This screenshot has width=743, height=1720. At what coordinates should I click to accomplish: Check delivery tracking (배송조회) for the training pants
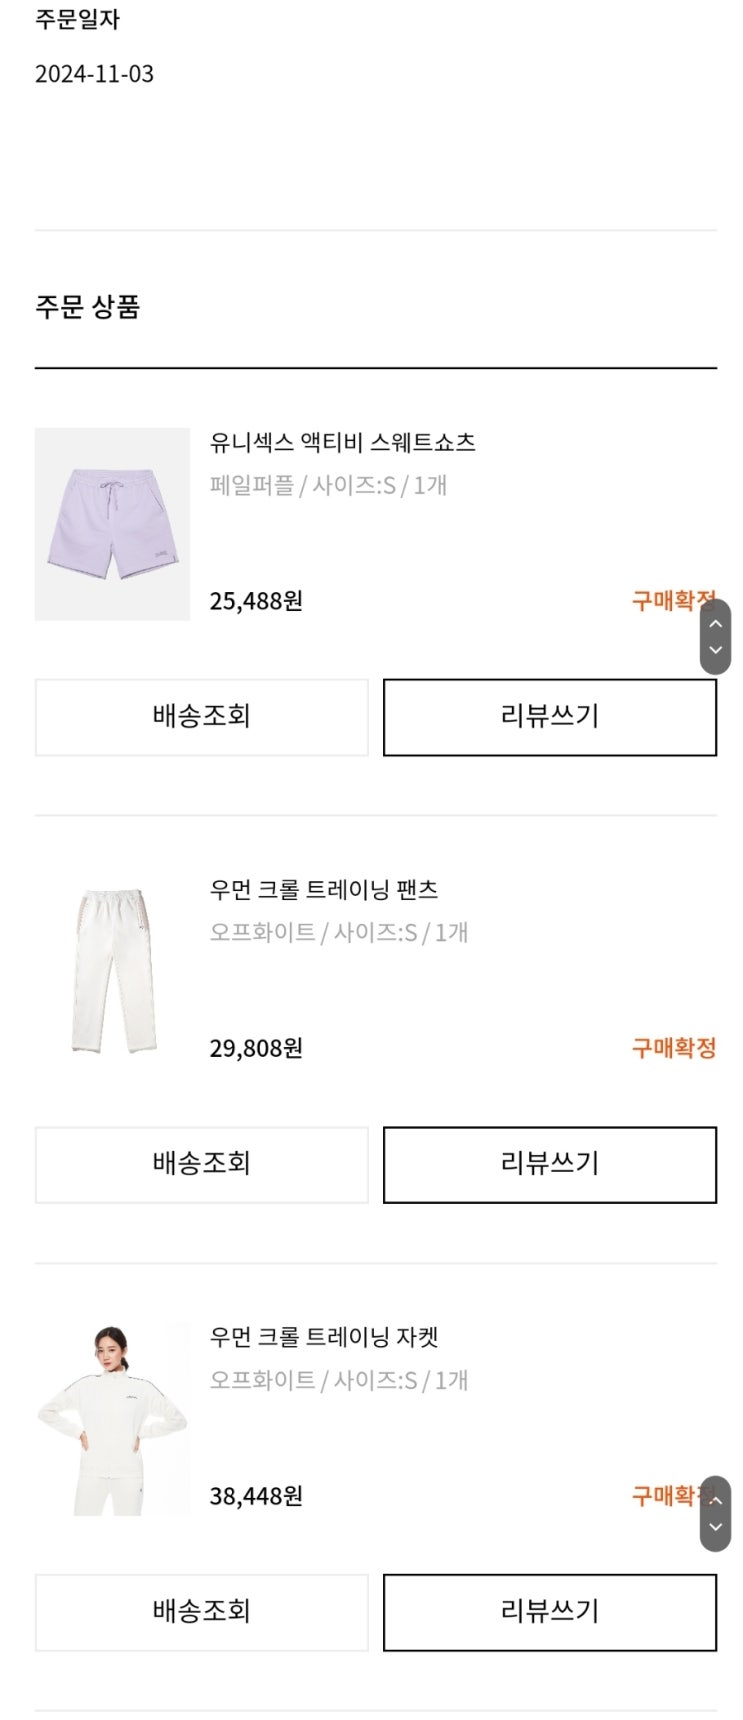tap(202, 1164)
